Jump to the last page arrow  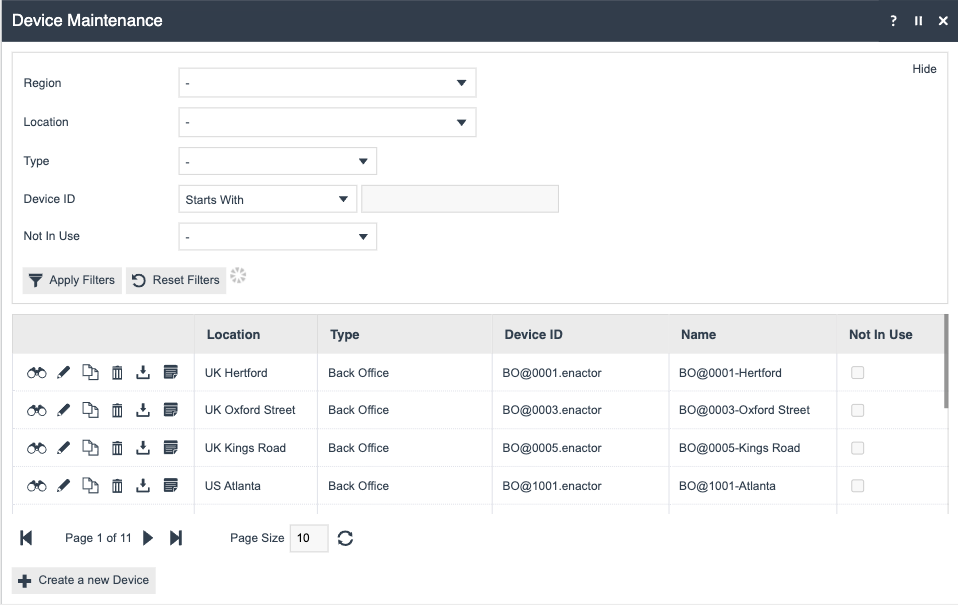point(176,538)
